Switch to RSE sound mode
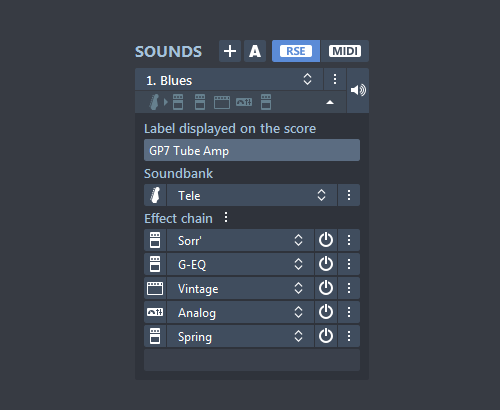Screen dimensions: 500x410 [296, 51]
